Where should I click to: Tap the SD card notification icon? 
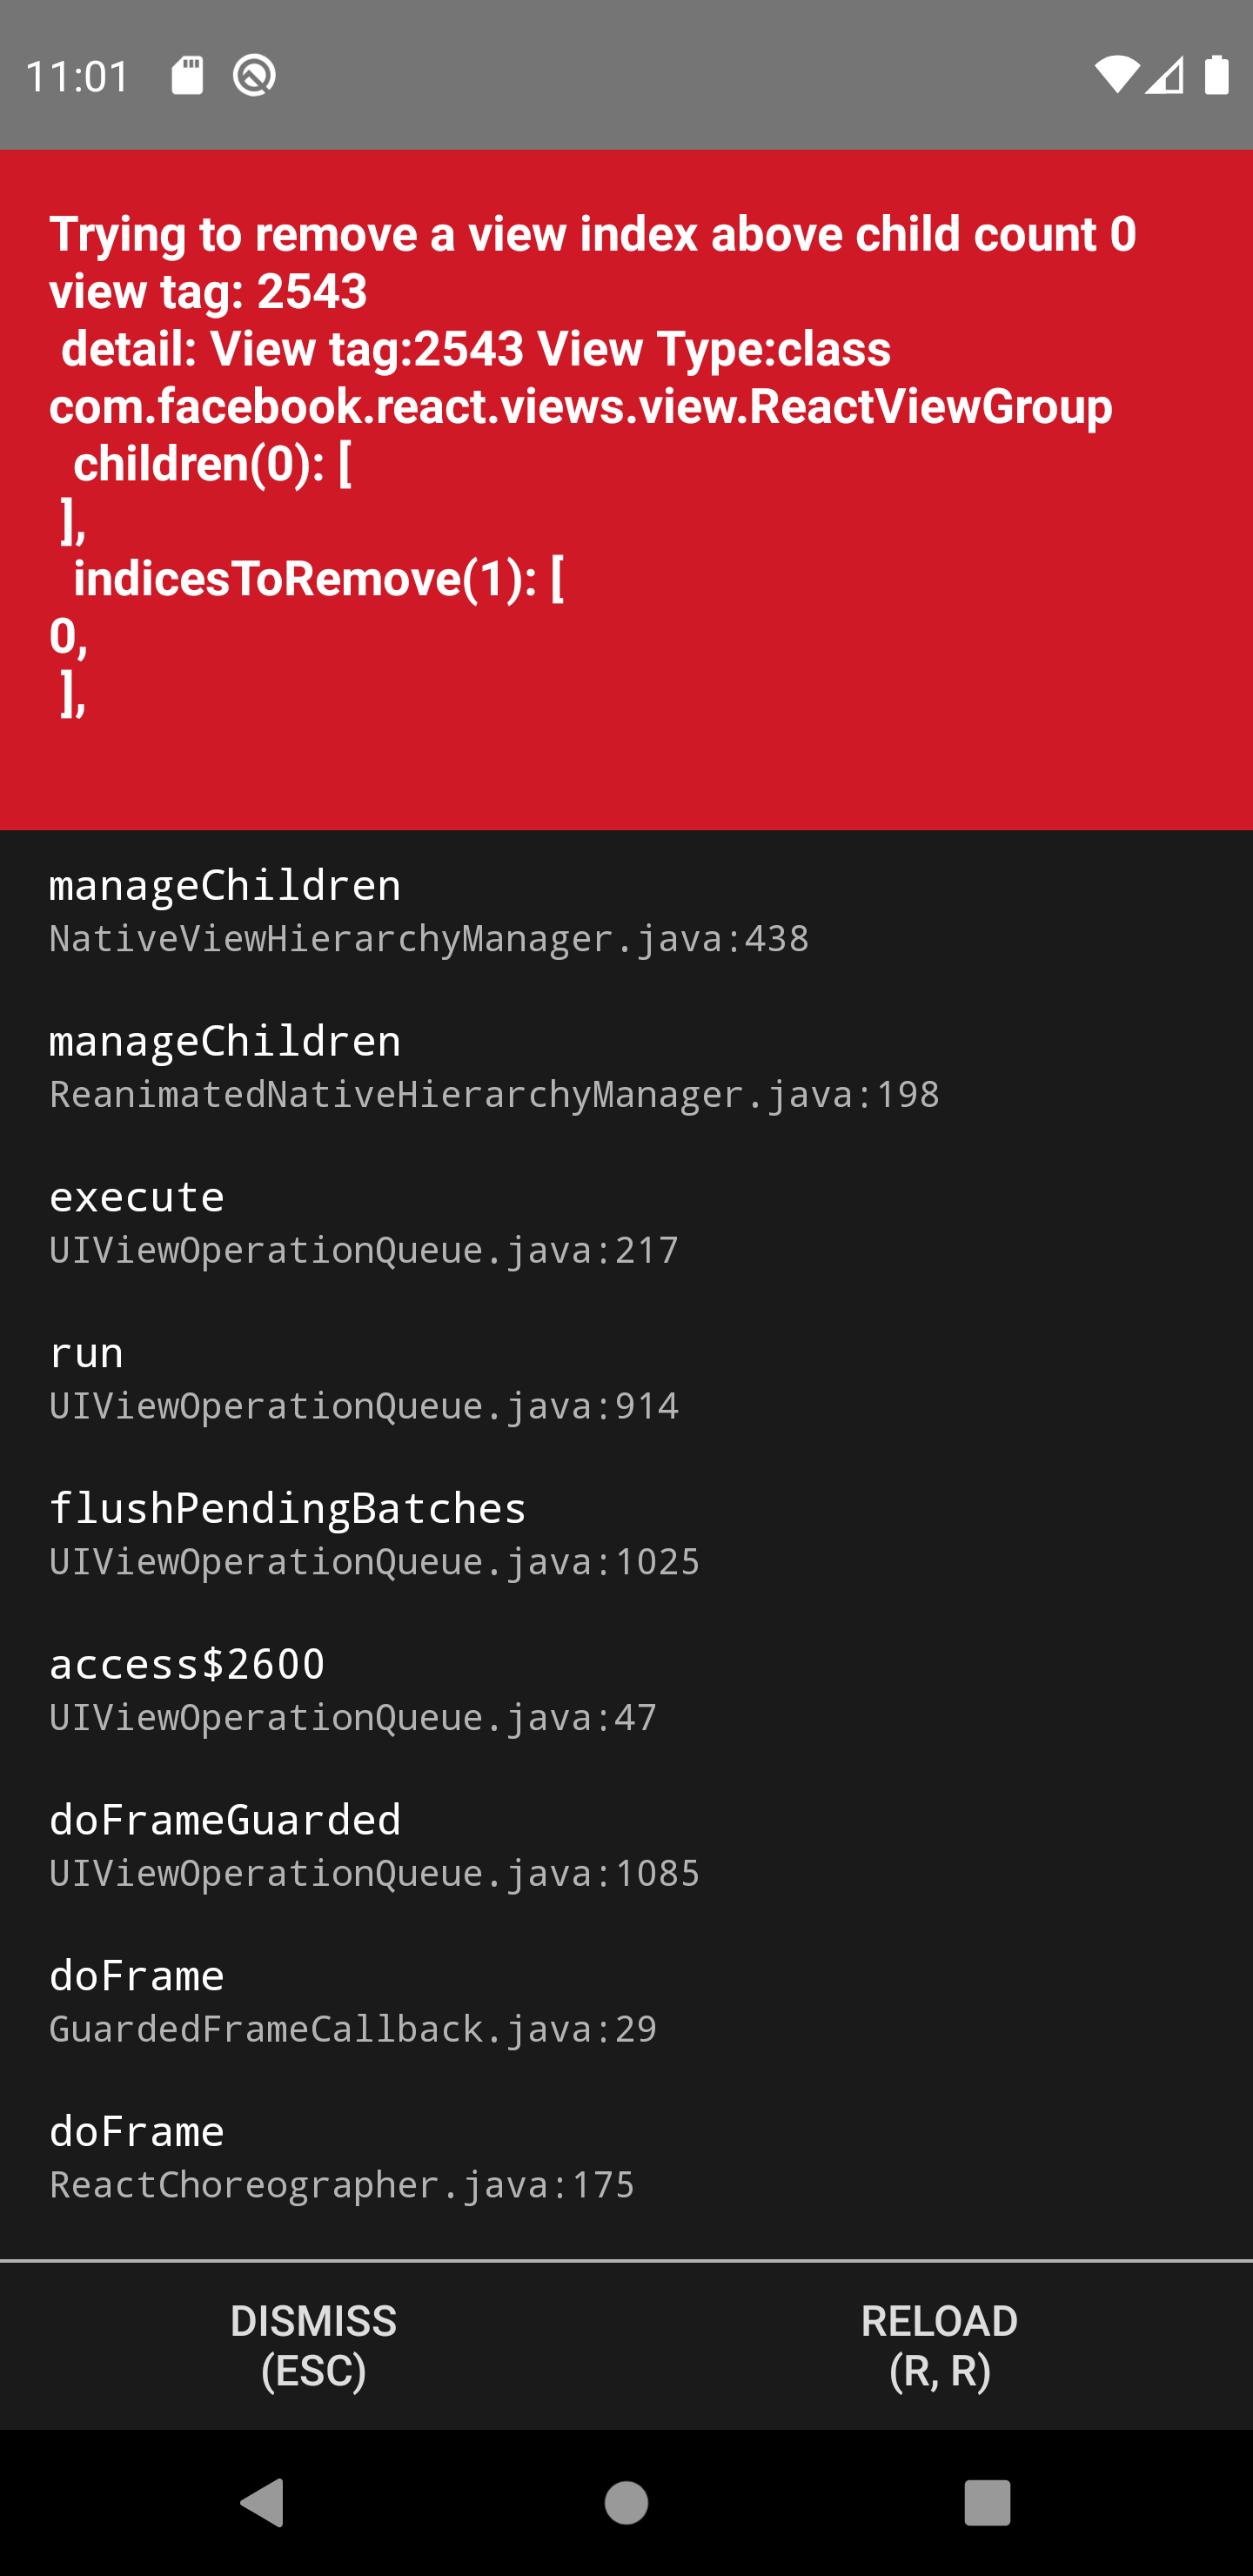pos(186,73)
